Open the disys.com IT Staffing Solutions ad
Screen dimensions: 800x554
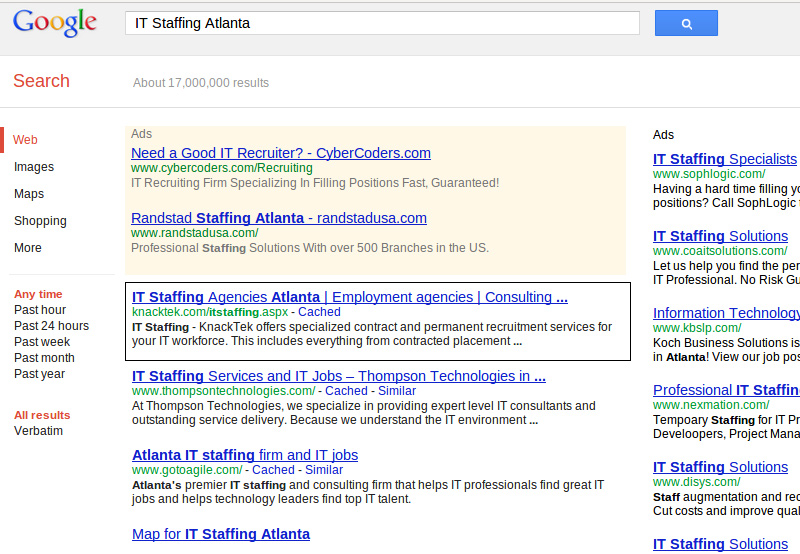[720, 467]
